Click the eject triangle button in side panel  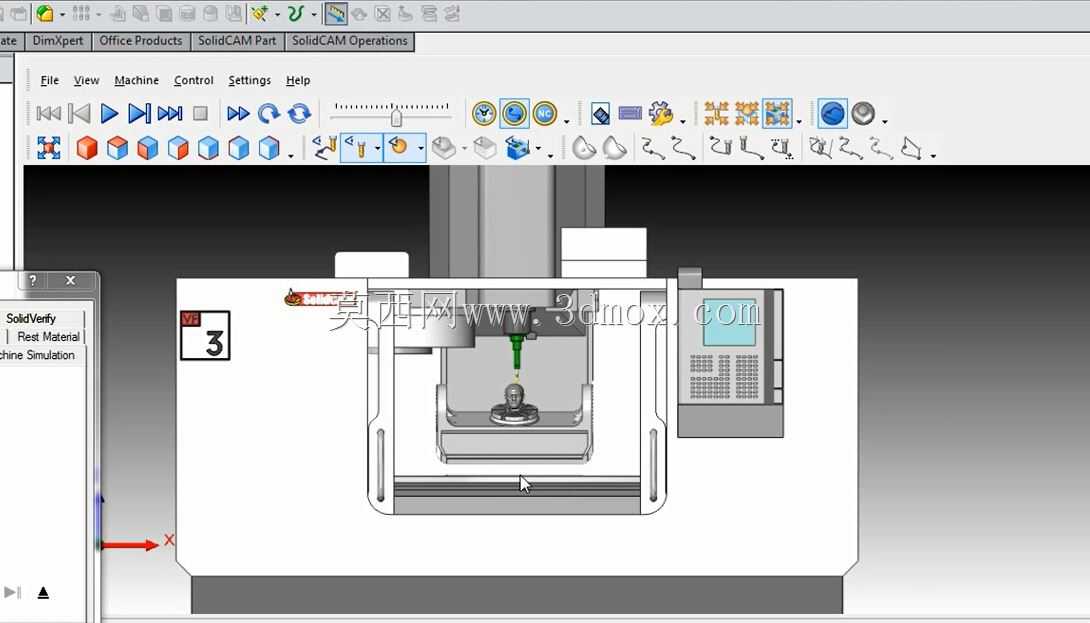coord(43,592)
